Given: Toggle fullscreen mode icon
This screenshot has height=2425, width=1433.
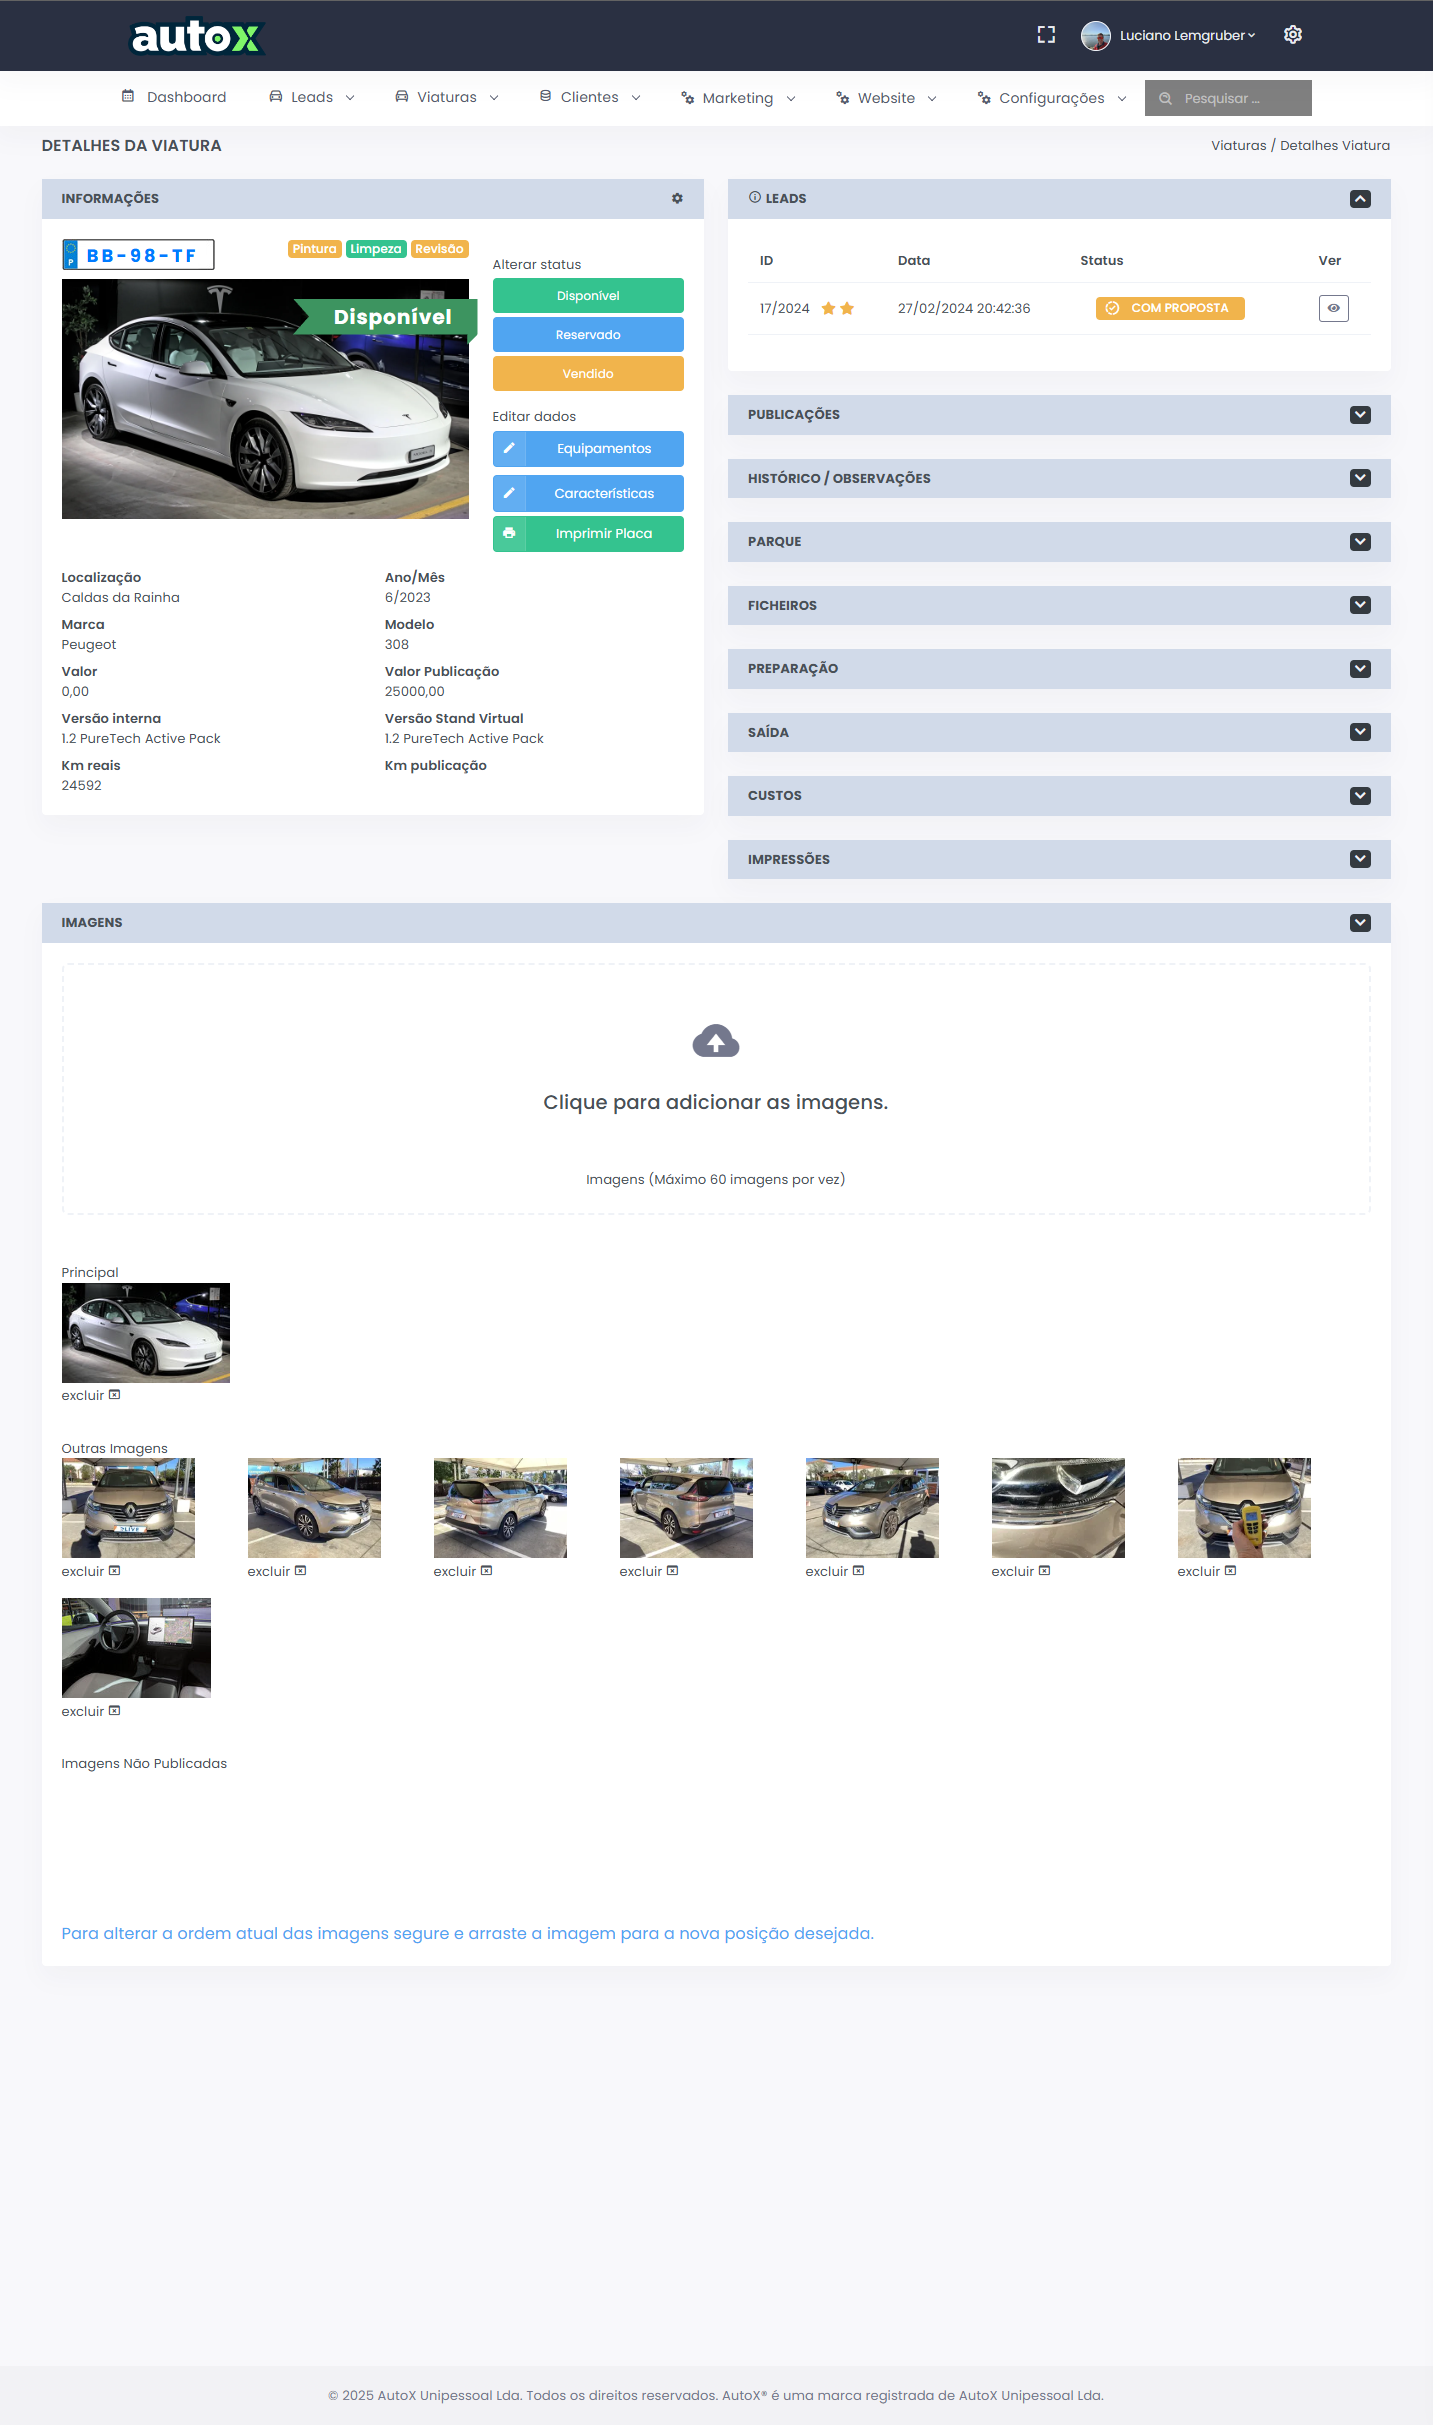Looking at the screenshot, I should 1046,35.
